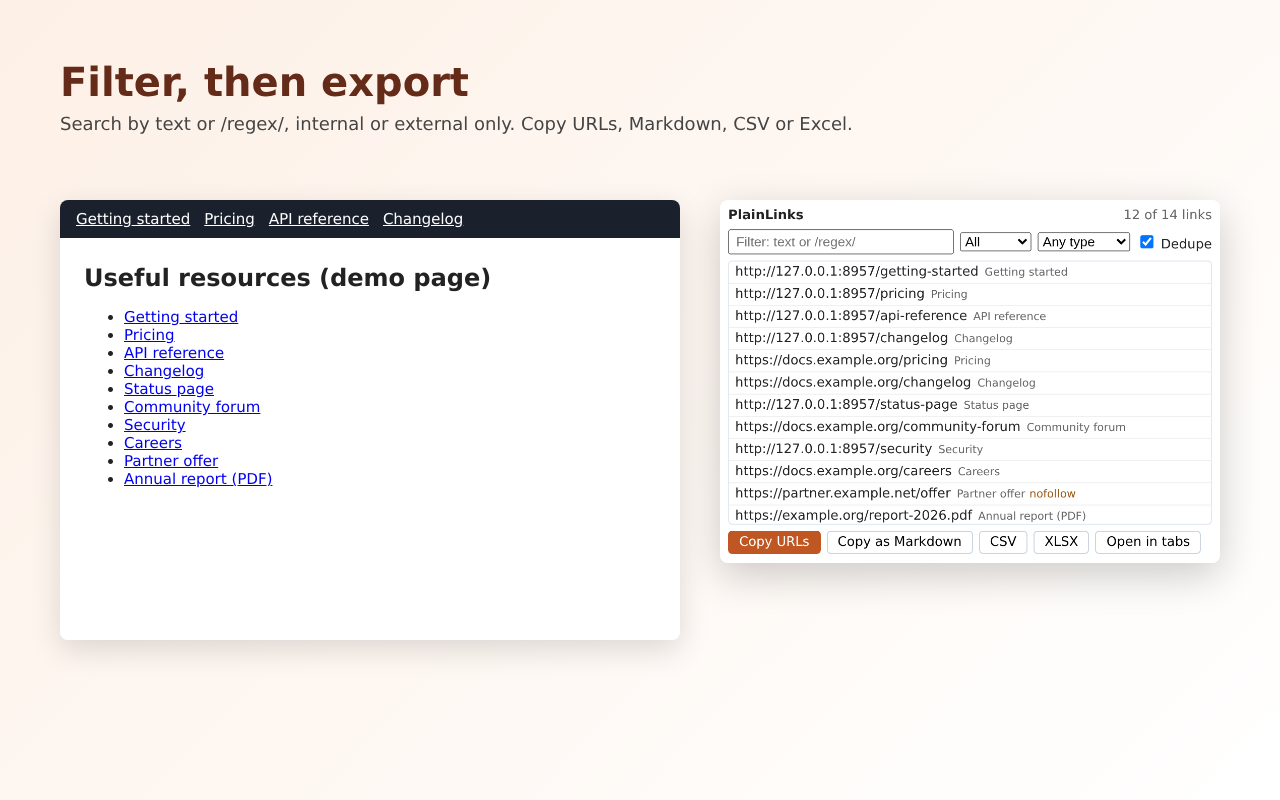Open API reference in the dark nav bar

coord(319,219)
